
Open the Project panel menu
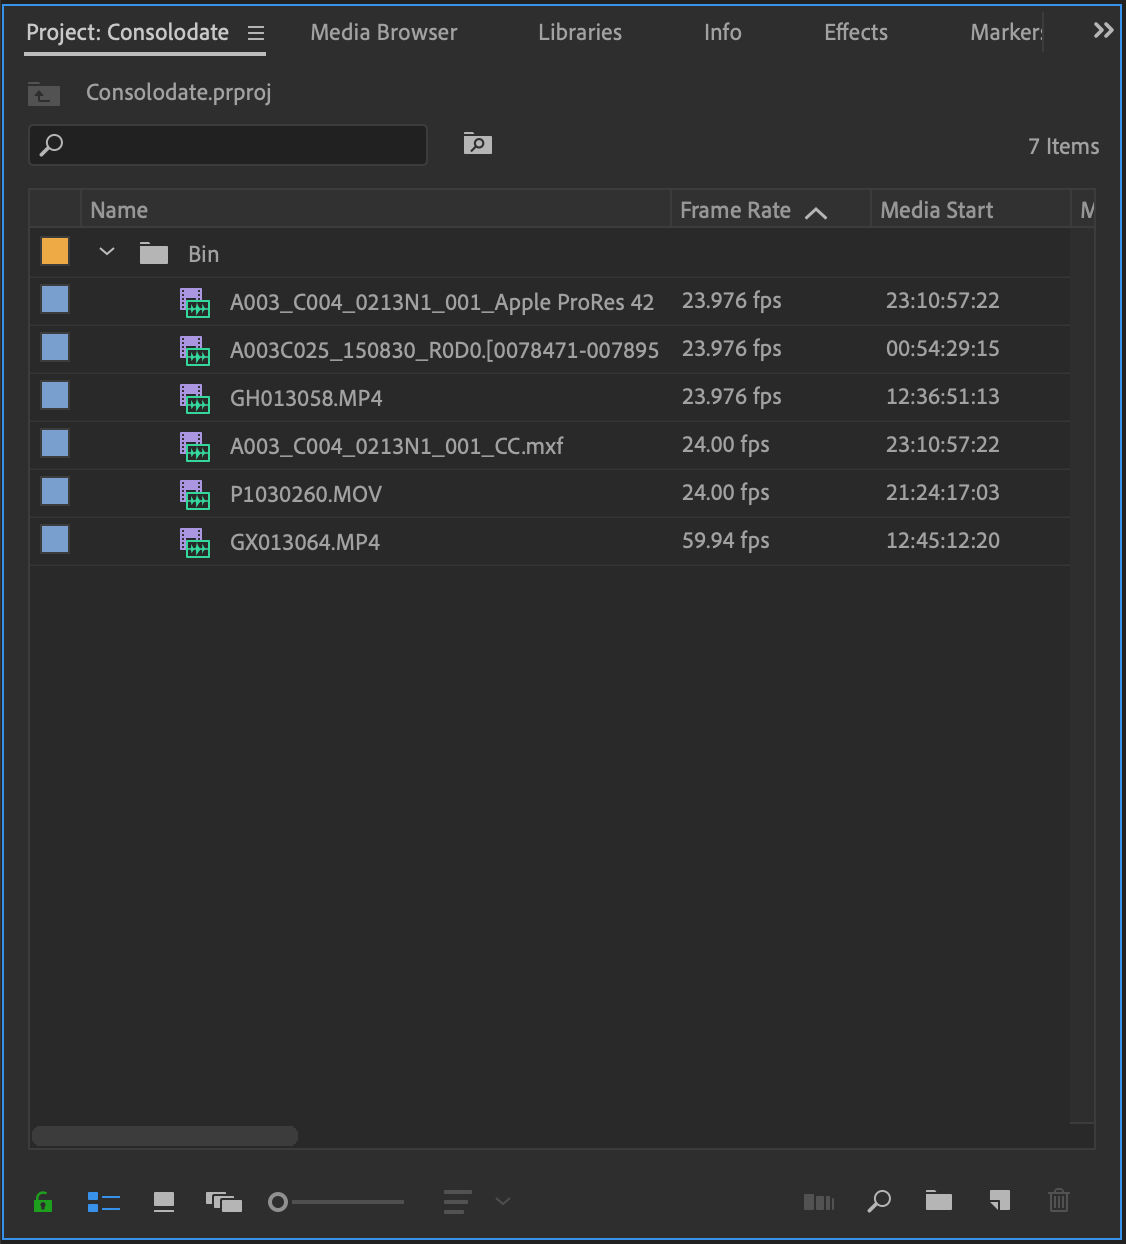pos(256,31)
